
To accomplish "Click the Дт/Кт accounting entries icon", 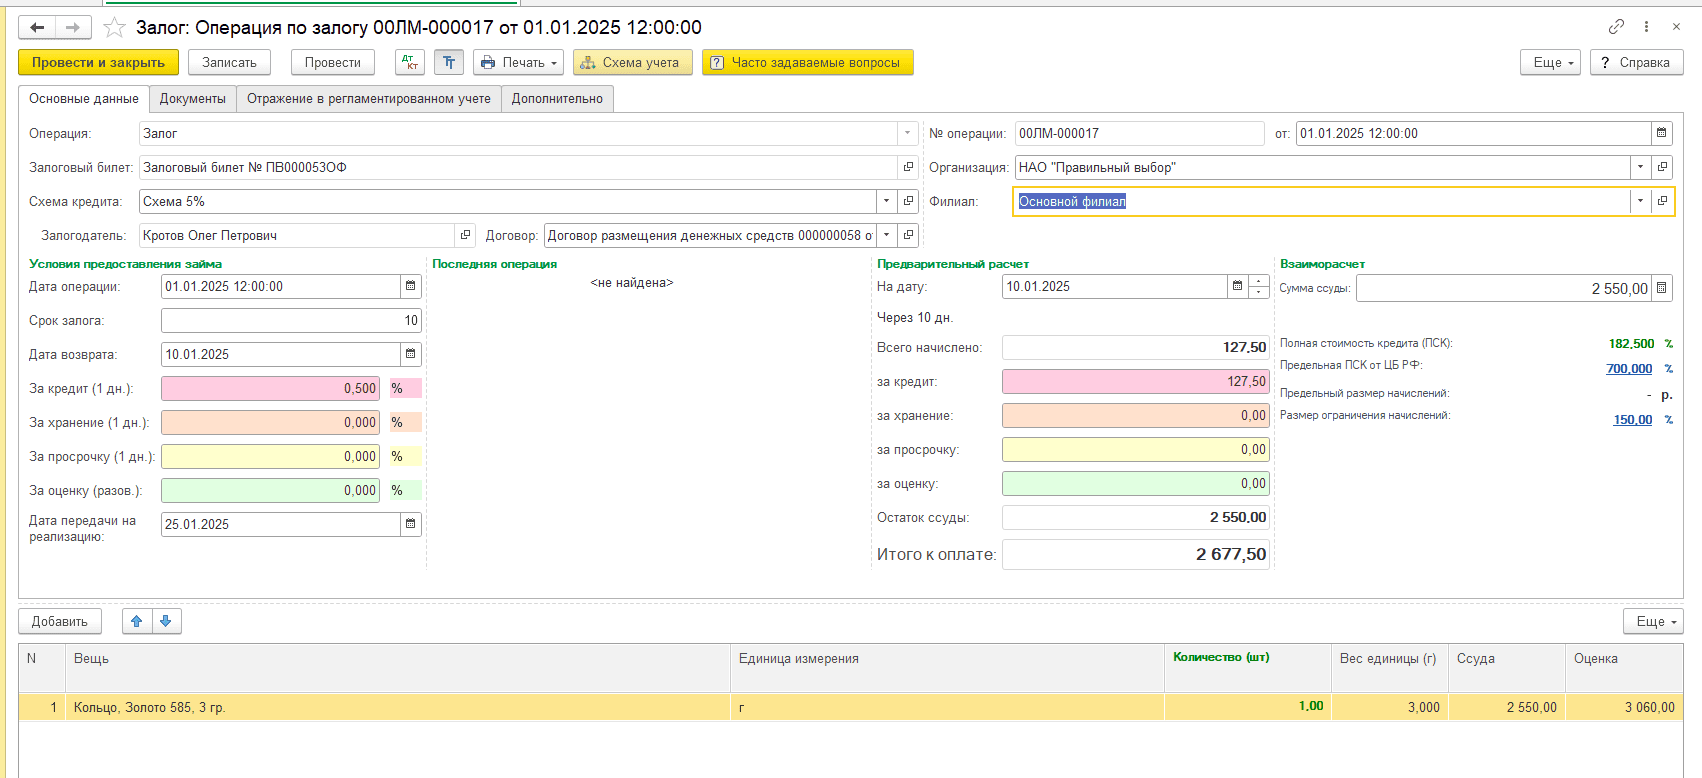I will [410, 62].
